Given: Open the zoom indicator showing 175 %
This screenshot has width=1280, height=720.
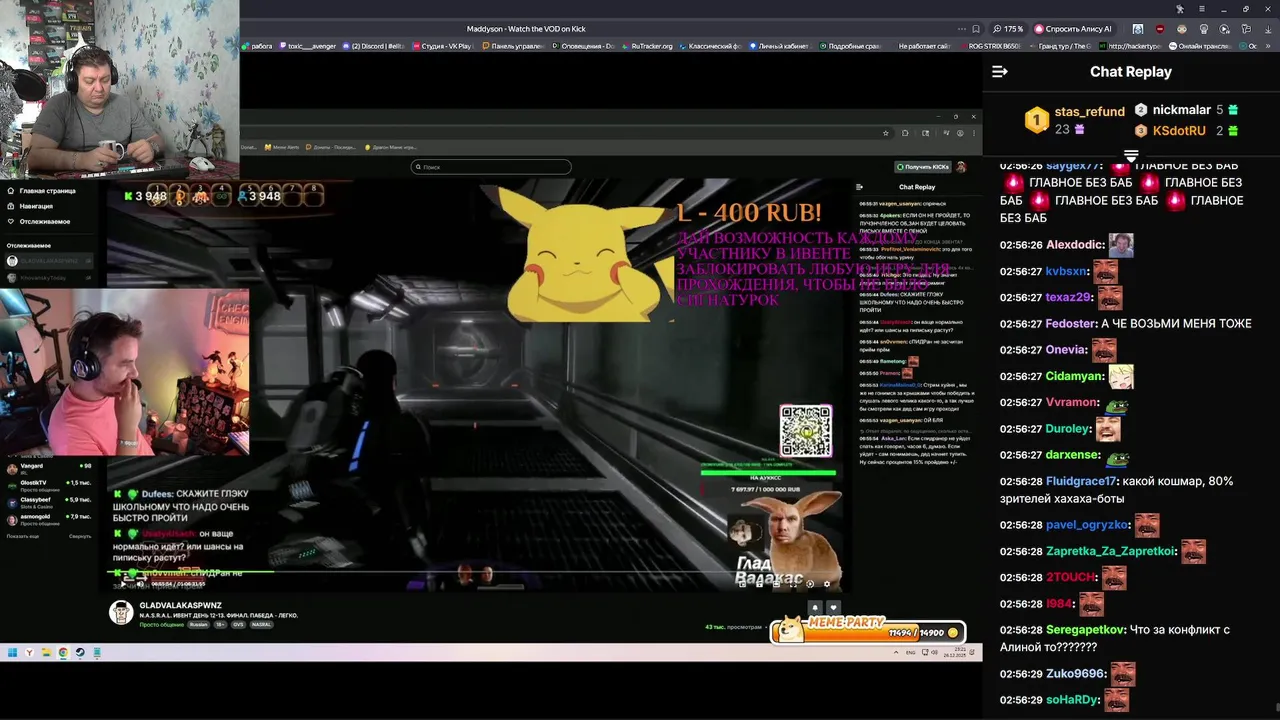Looking at the screenshot, I should point(1007,29).
